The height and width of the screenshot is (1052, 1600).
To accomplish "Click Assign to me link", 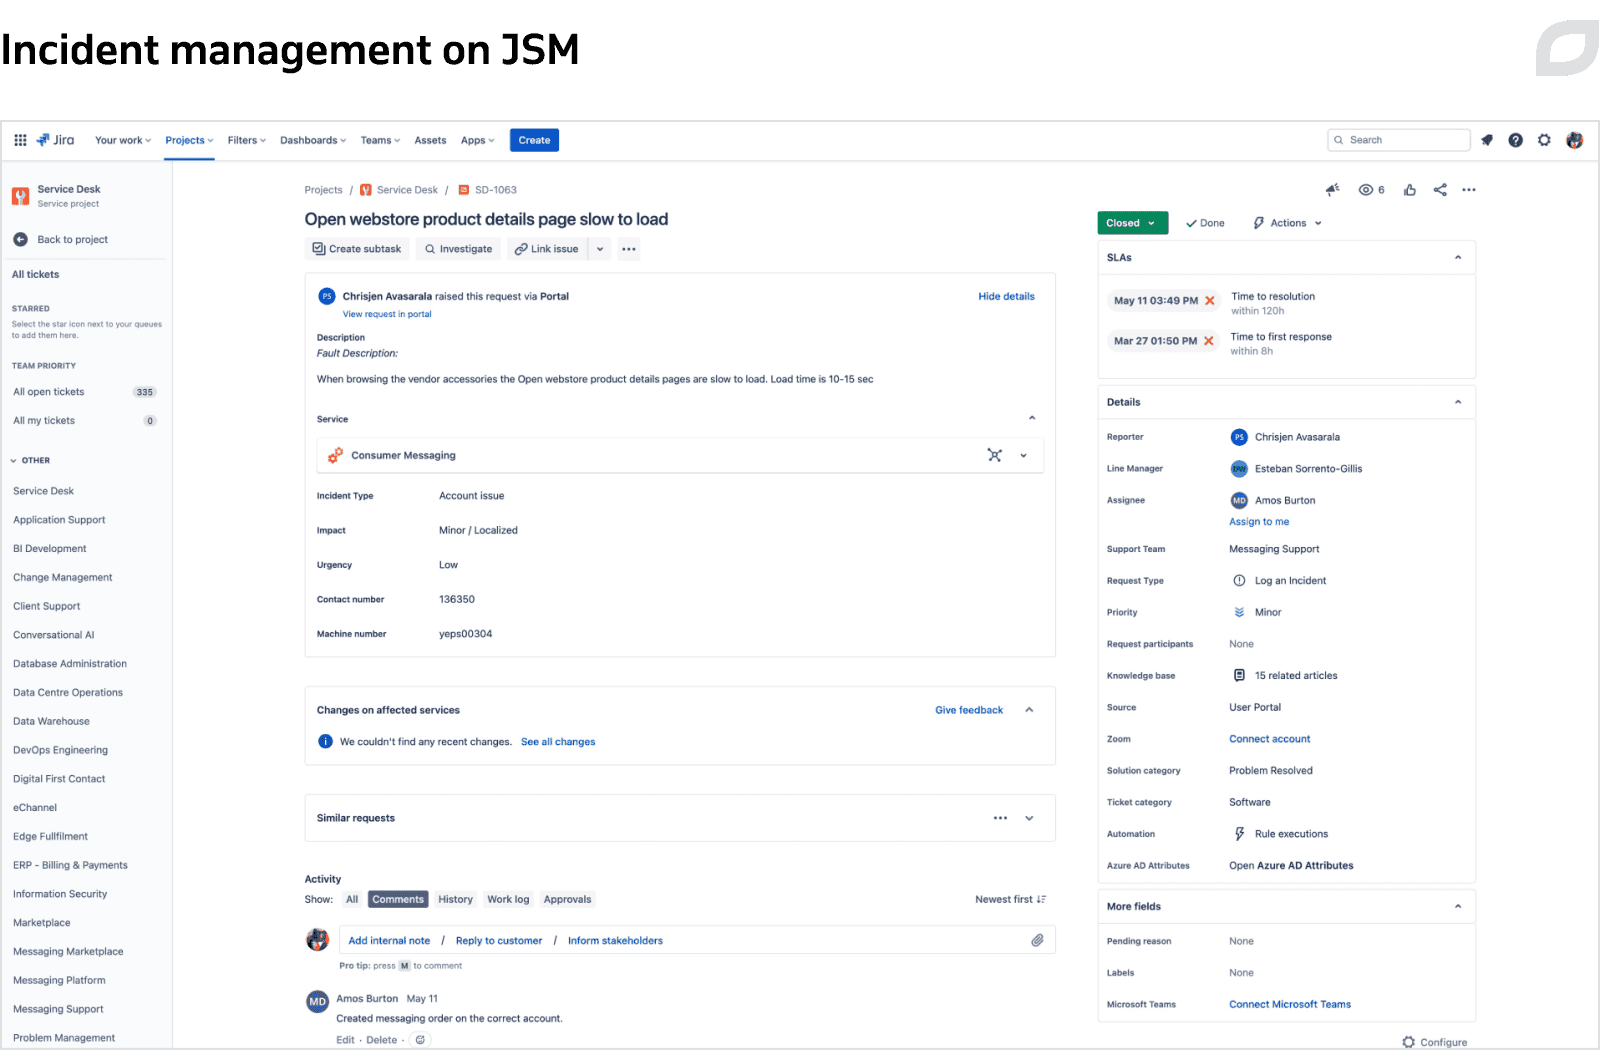I will tap(1259, 522).
